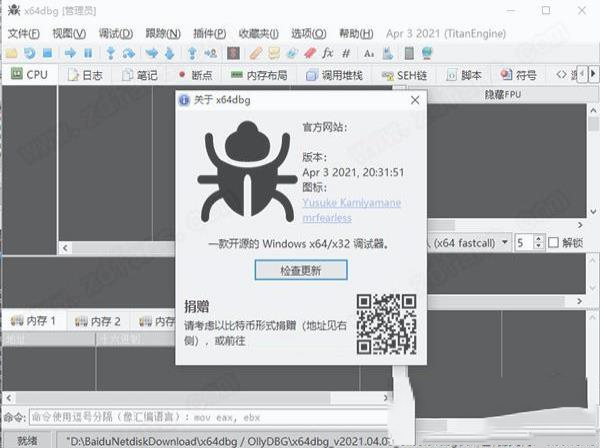Open the 视图(V) menu
Viewport: 600px width, 448px height.
(x=69, y=34)
